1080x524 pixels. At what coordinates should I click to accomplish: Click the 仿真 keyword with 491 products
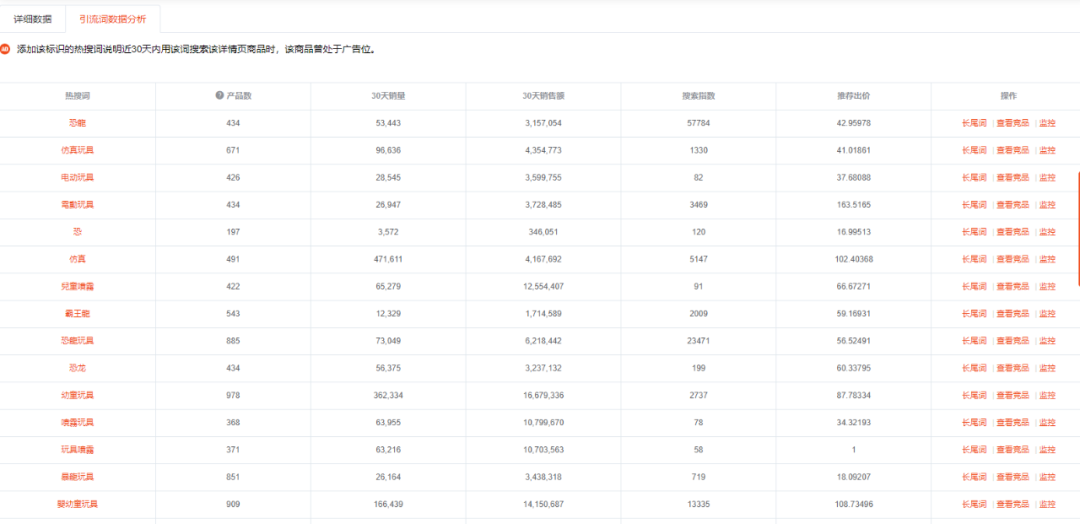coord(77,259)
